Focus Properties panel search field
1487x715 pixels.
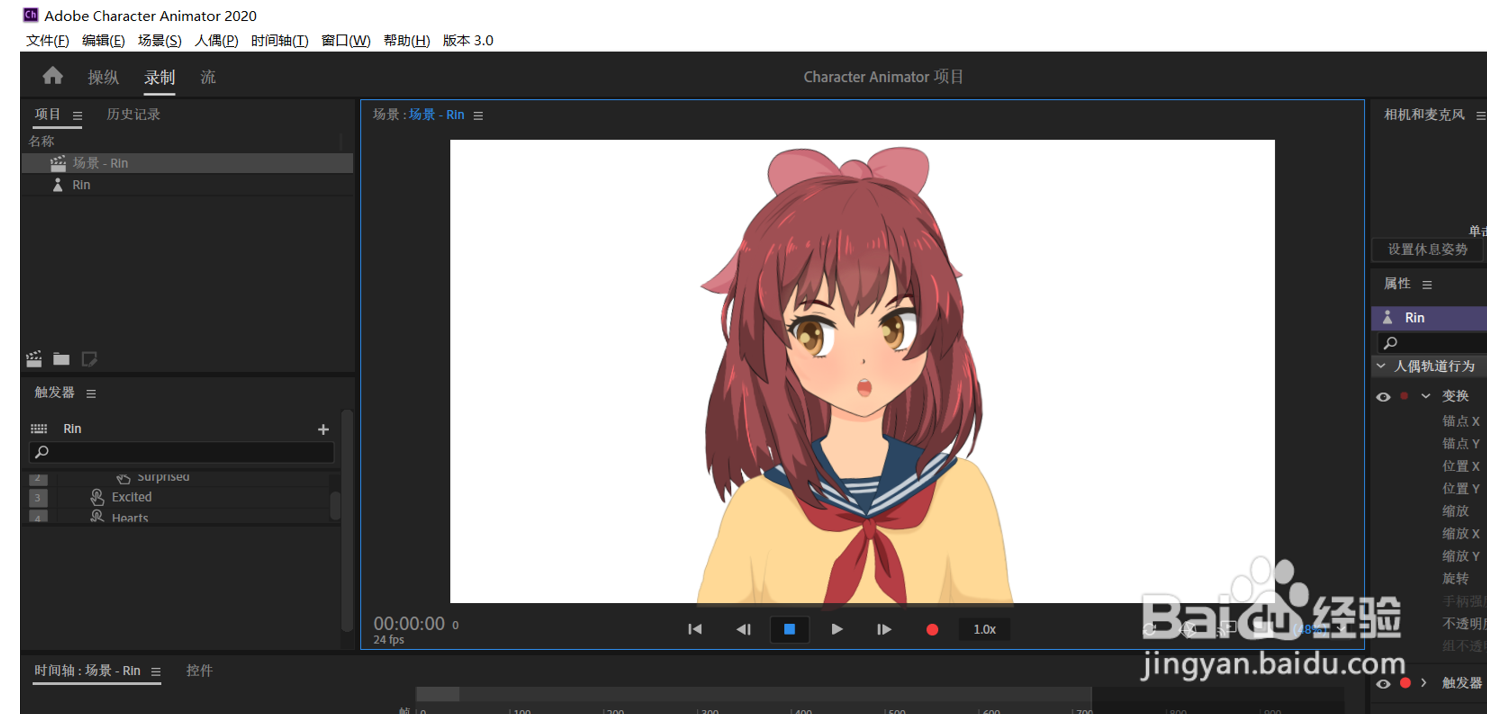1433,343
